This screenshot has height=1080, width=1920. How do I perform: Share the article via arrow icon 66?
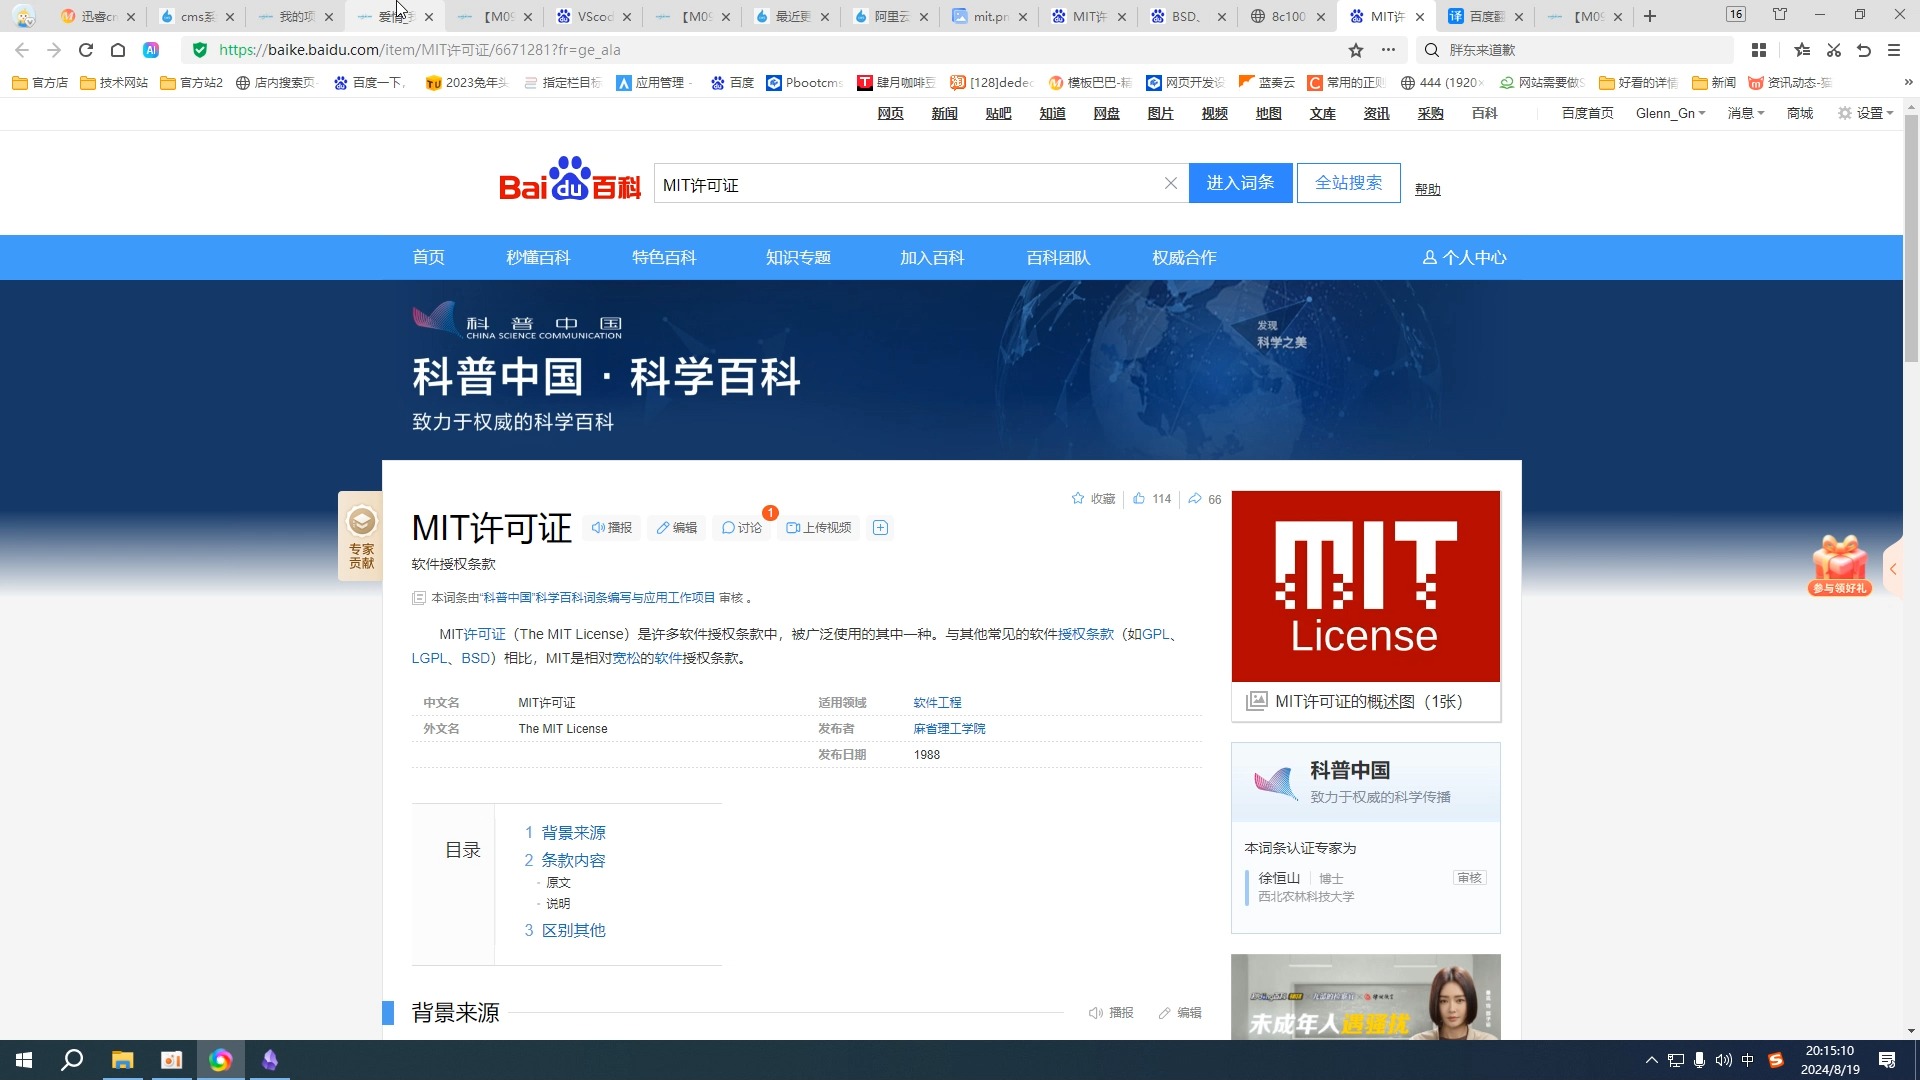1204,498
